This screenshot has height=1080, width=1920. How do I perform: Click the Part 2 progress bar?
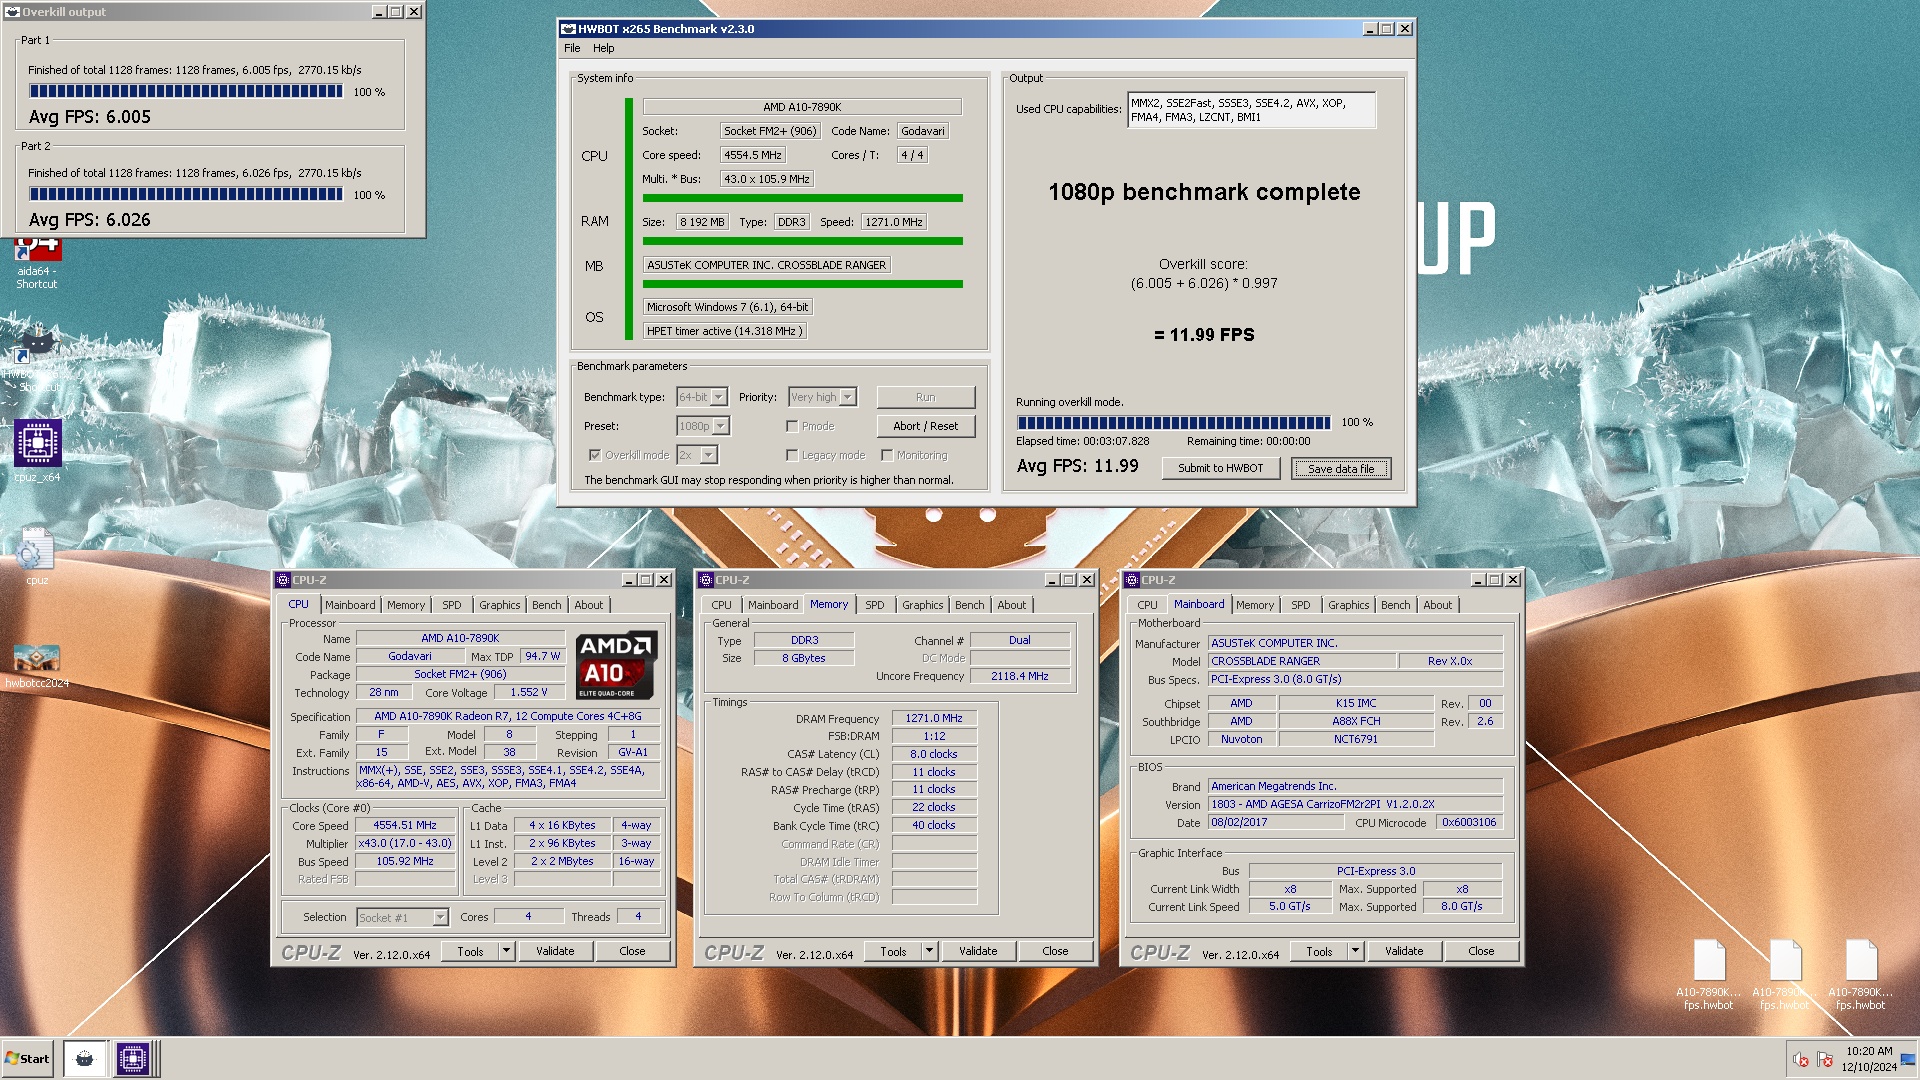186,195
